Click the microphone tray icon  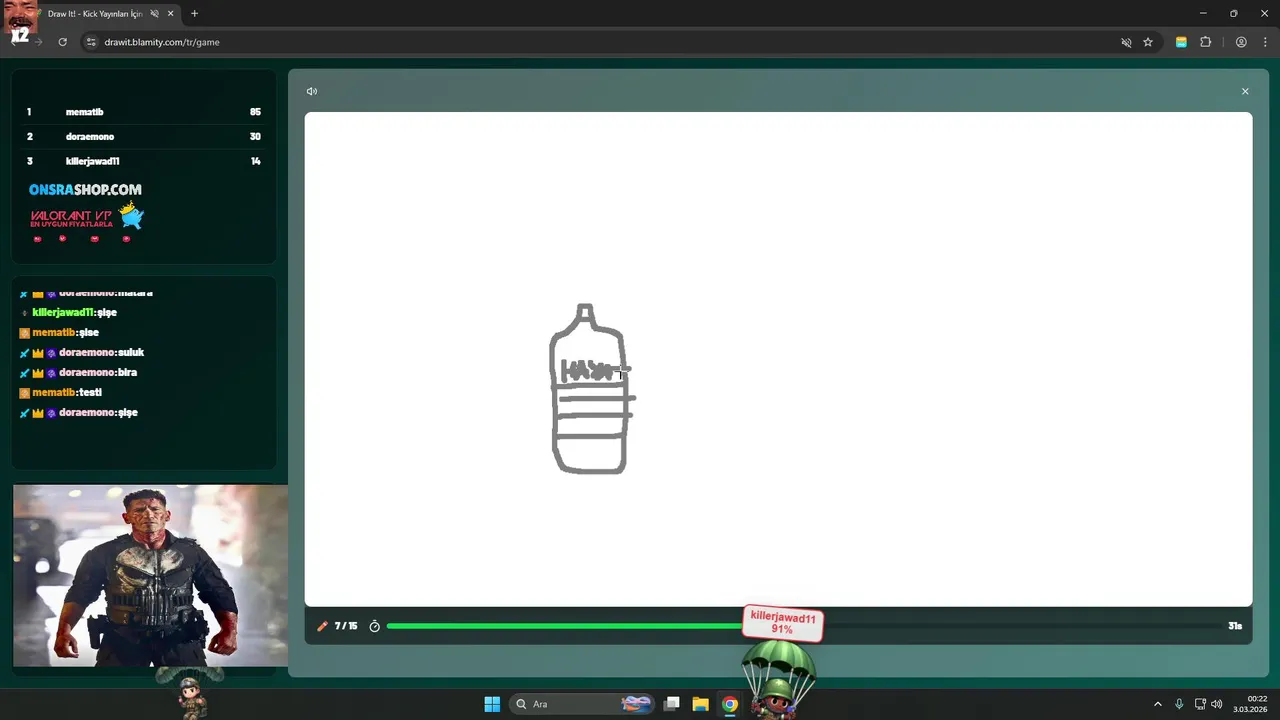(1179, 704)
